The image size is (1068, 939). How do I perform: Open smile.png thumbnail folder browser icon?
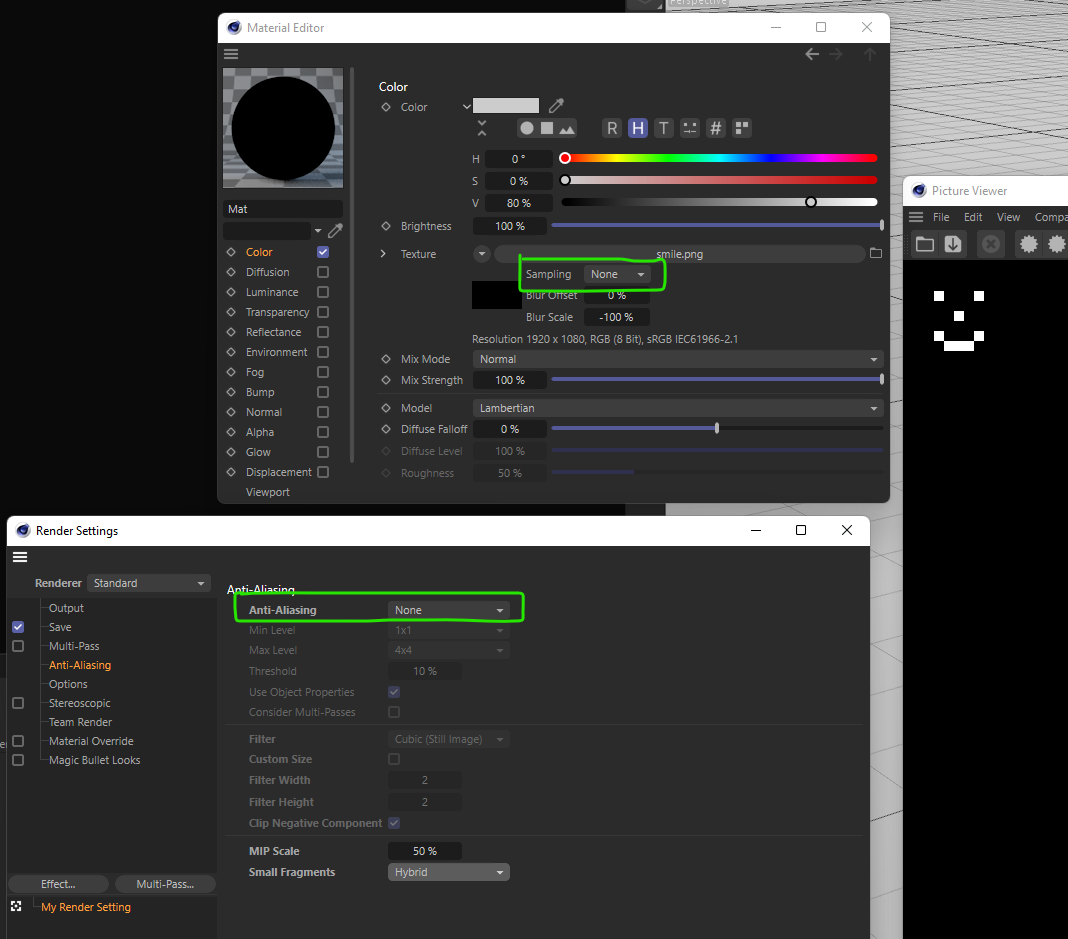875,254
